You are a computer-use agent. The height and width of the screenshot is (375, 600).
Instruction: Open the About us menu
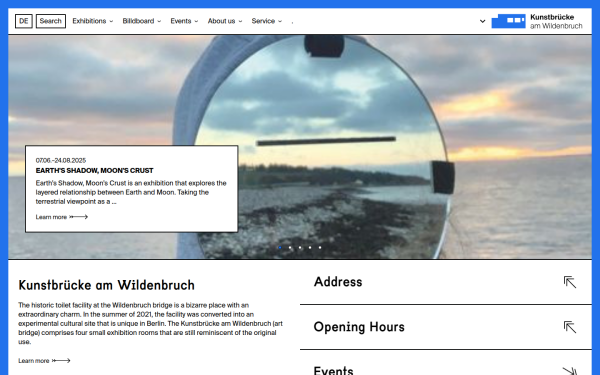coord(225,21)
